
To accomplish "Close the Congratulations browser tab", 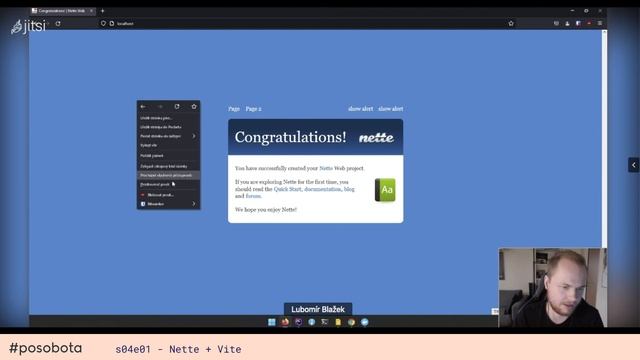I will [x=91, y=11].
